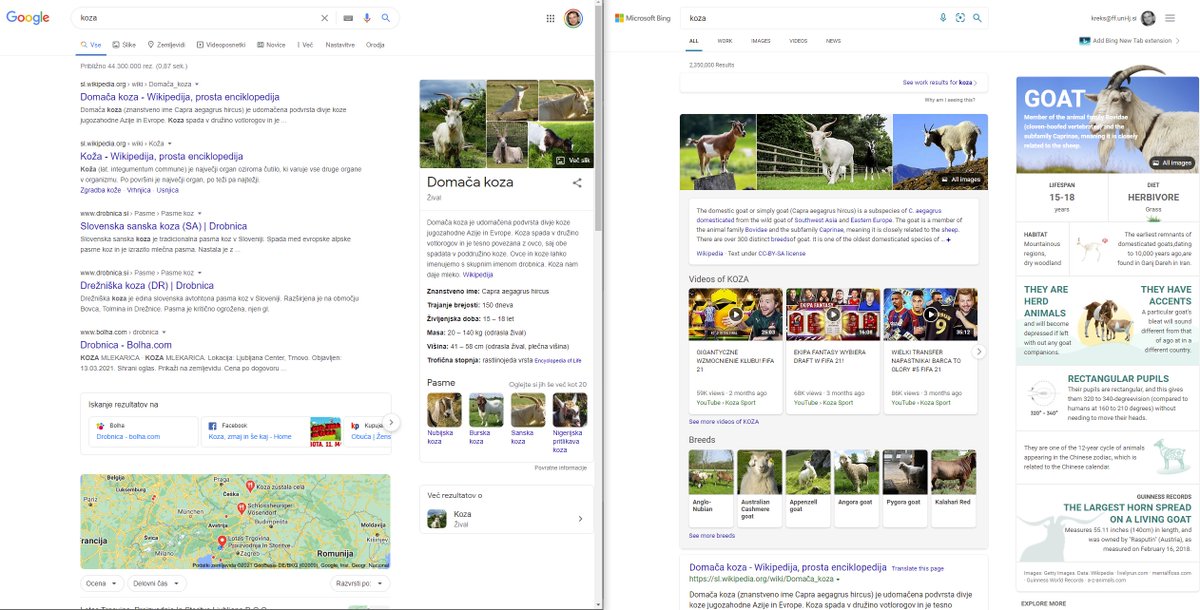The image size is (1200, 610).
Task: Open Google account profile picture
Action: [x=573, y=18]
